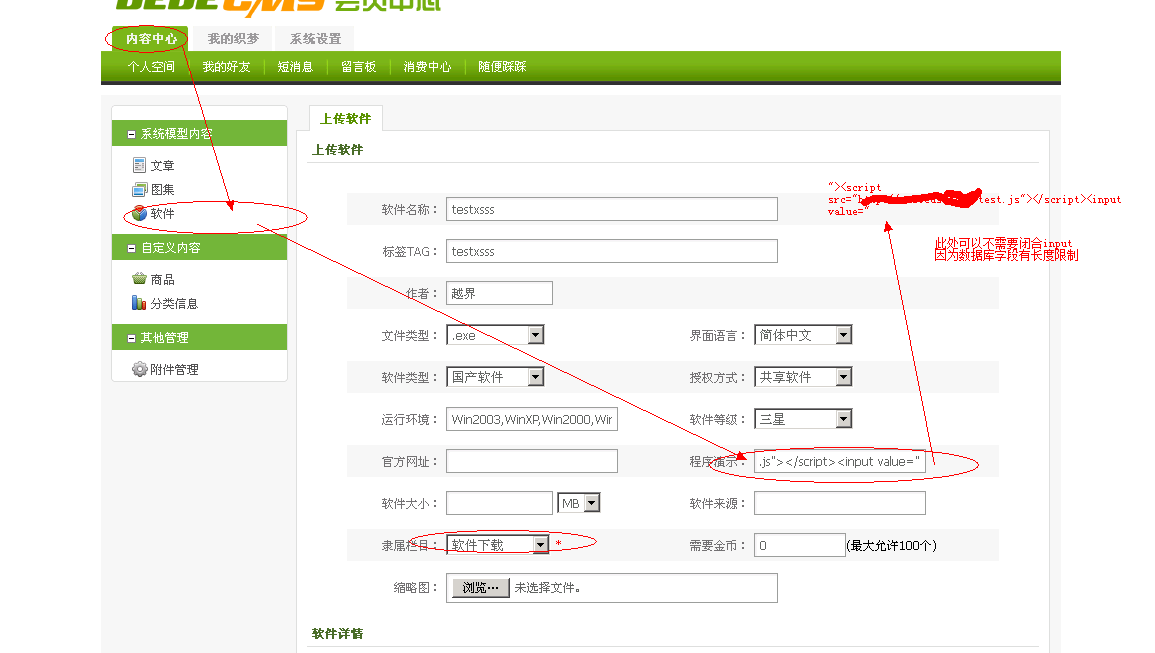Focus the 需要金币 input field showing 0

(x=799, y=545)
